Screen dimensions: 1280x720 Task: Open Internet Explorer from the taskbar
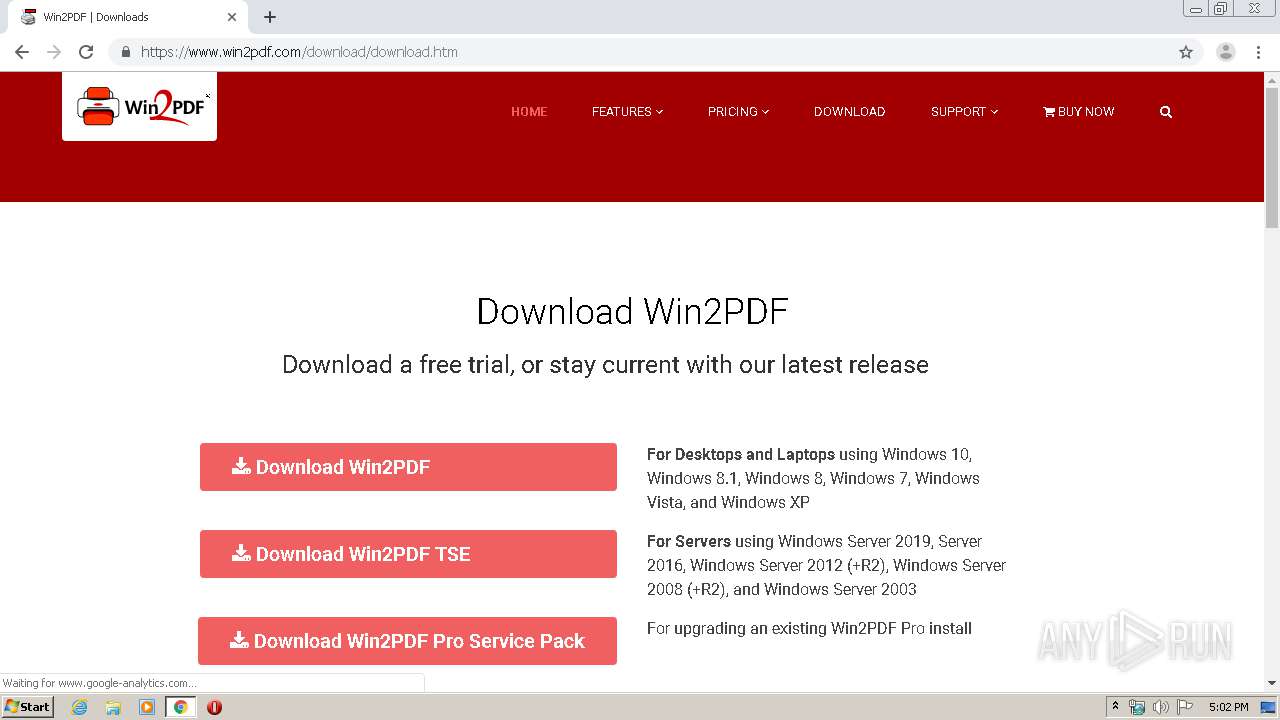[80, 707]
